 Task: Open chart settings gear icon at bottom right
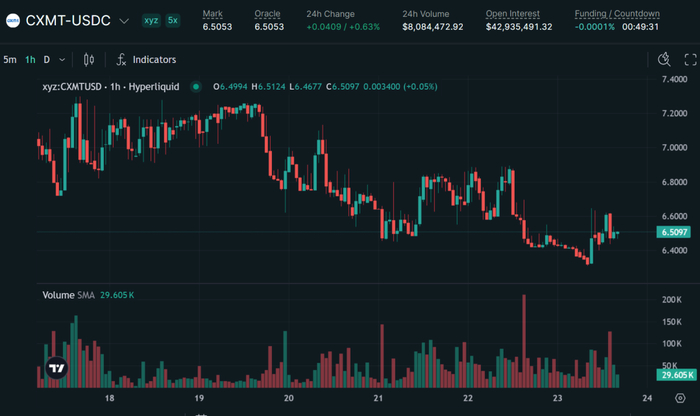click(680, 398)
